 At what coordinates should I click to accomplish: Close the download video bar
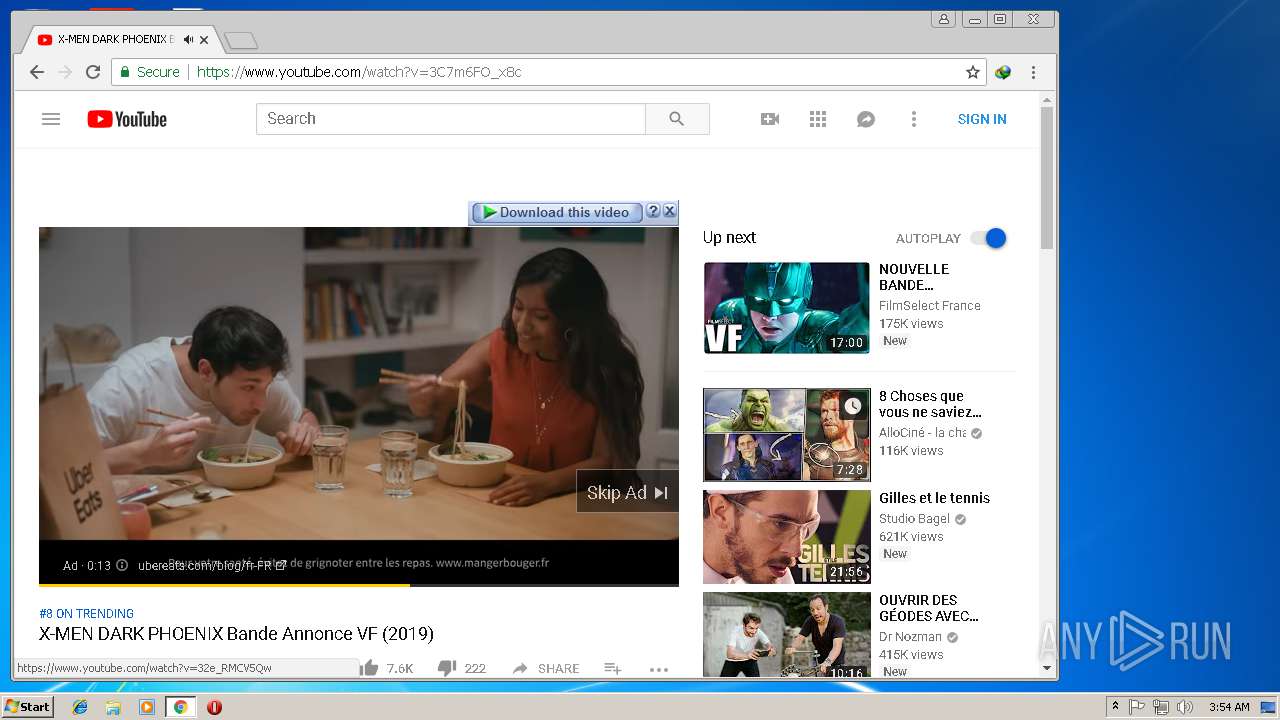pyautogui.click(x=670, y=211)
